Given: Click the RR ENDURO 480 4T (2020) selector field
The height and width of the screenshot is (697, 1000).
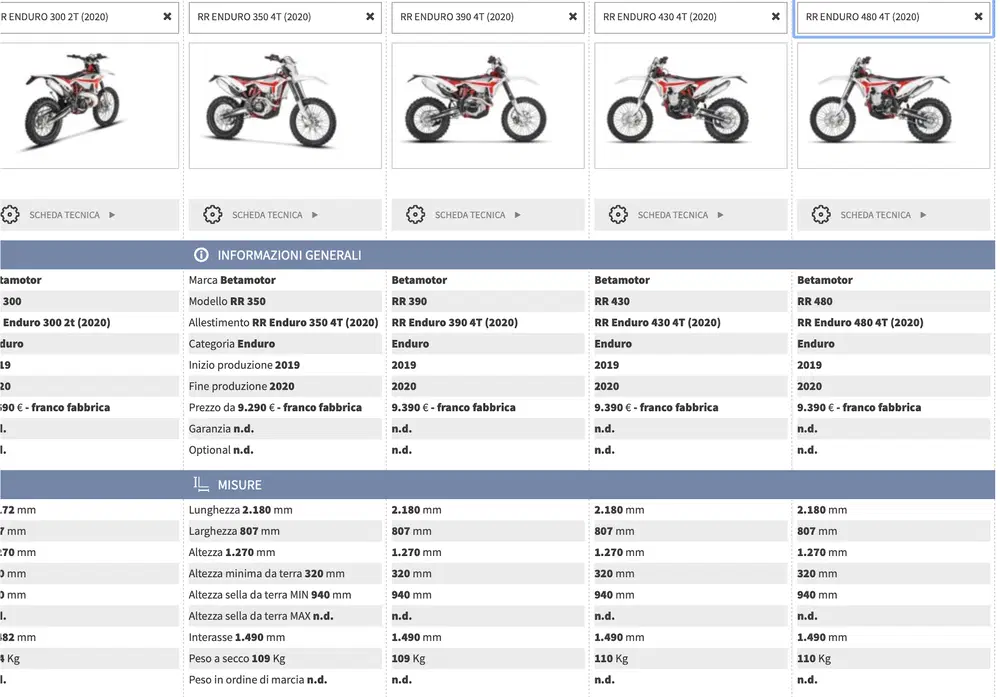Looking at the screenshot, I should point(893,17).
